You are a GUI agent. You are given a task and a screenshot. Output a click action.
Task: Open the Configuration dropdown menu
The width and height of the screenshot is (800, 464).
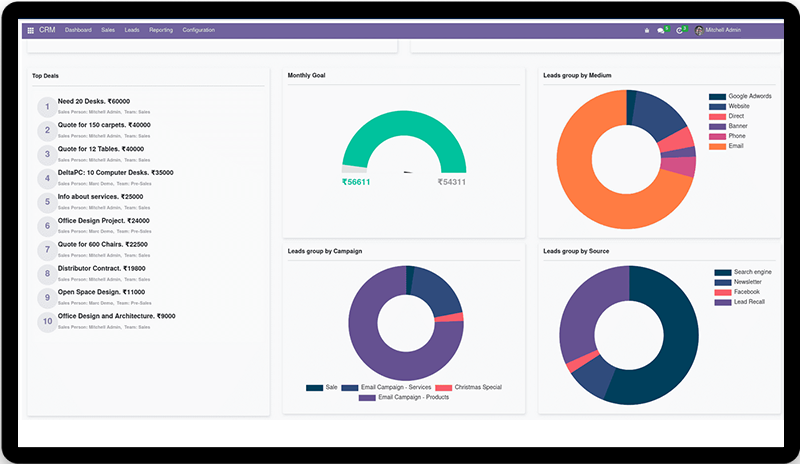coord(198,30)
